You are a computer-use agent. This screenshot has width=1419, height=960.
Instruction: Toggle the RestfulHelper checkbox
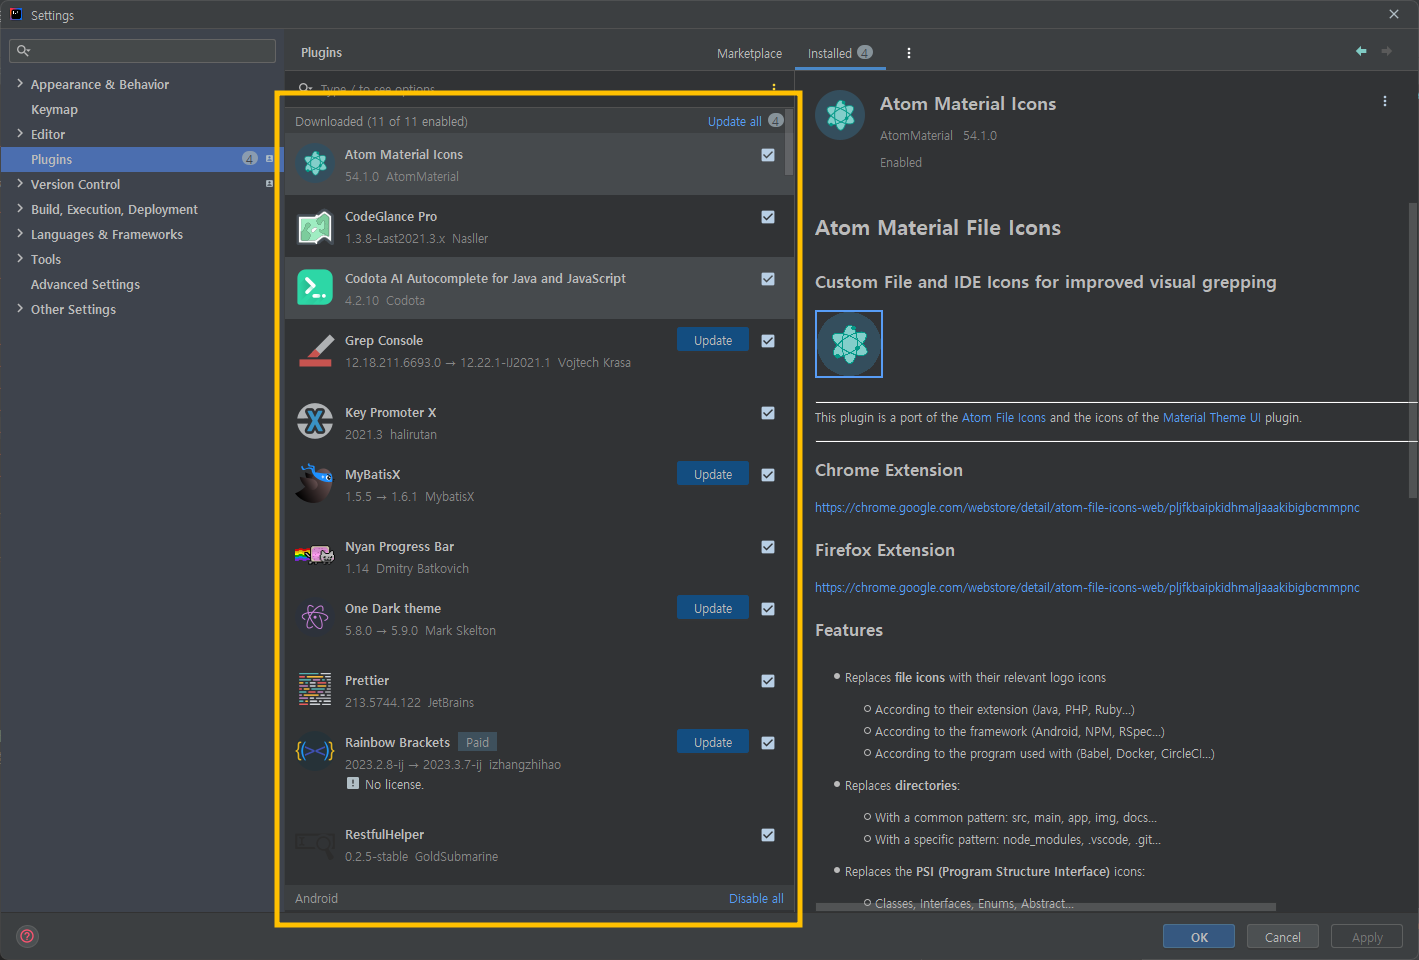[x=768, y=835]
